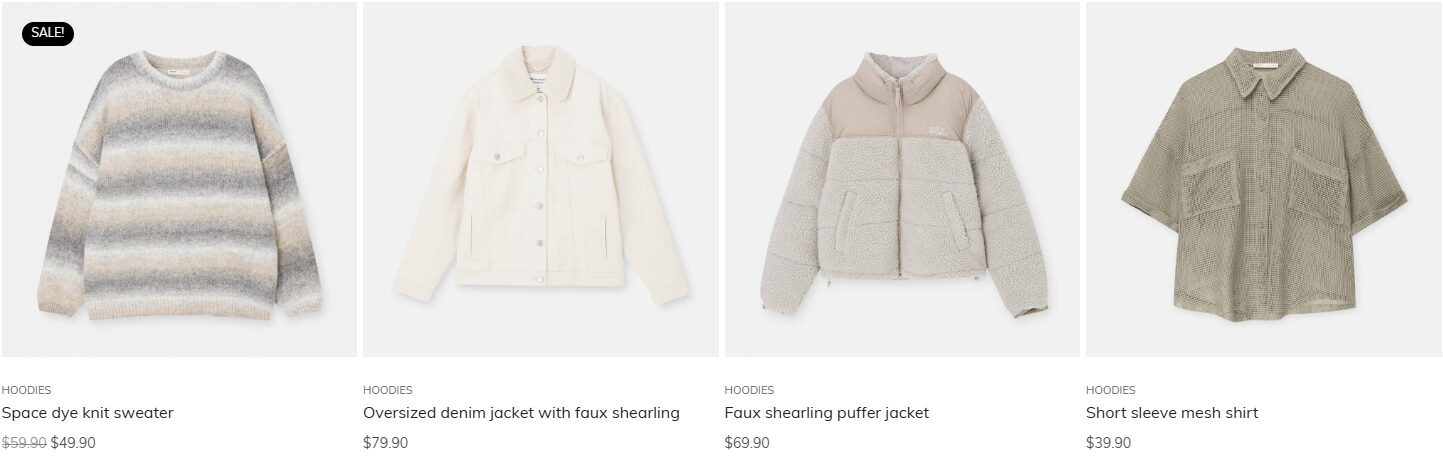The image size is (1443, 462).
Task: Open the short sleeve mesh shirt photo
Action: pyautogui.click(x=1264, y=179)
